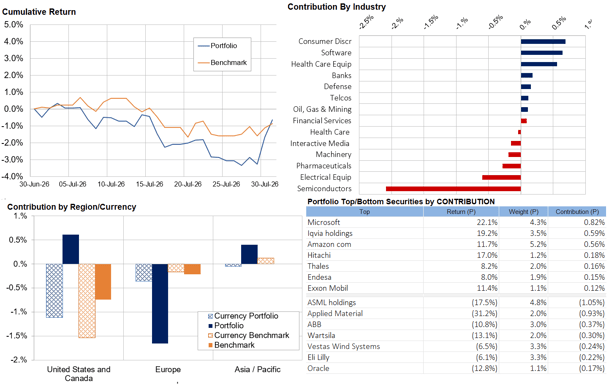Screen dimensions: 609x384
Task: Select the ABB cell
Action: point(314,324)
